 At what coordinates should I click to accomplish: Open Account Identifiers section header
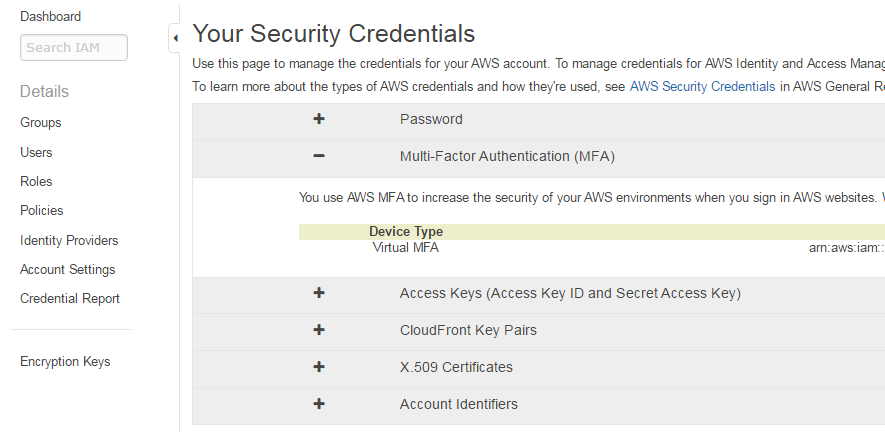coord(538,406)
